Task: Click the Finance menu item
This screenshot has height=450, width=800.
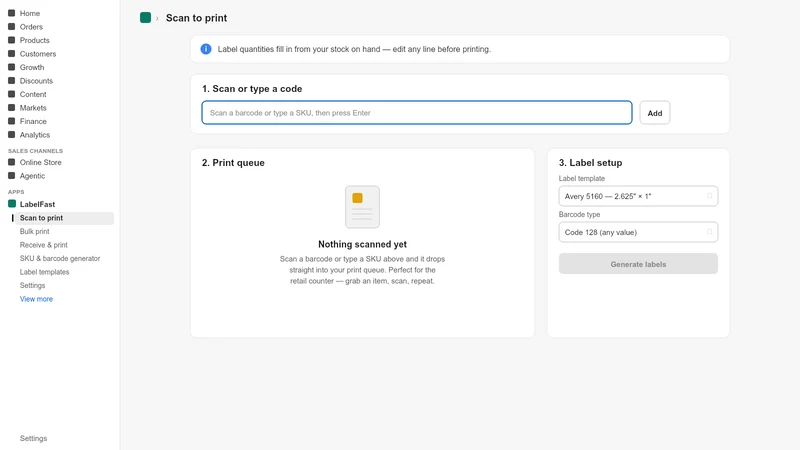Action: [33, 121]
